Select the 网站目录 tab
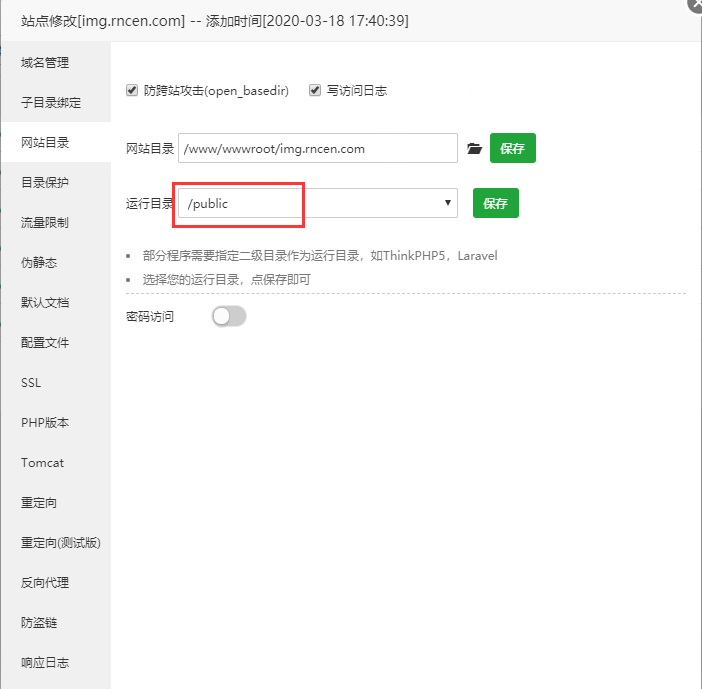Screen dimensions: 702x689 click(x=56, y=142)
